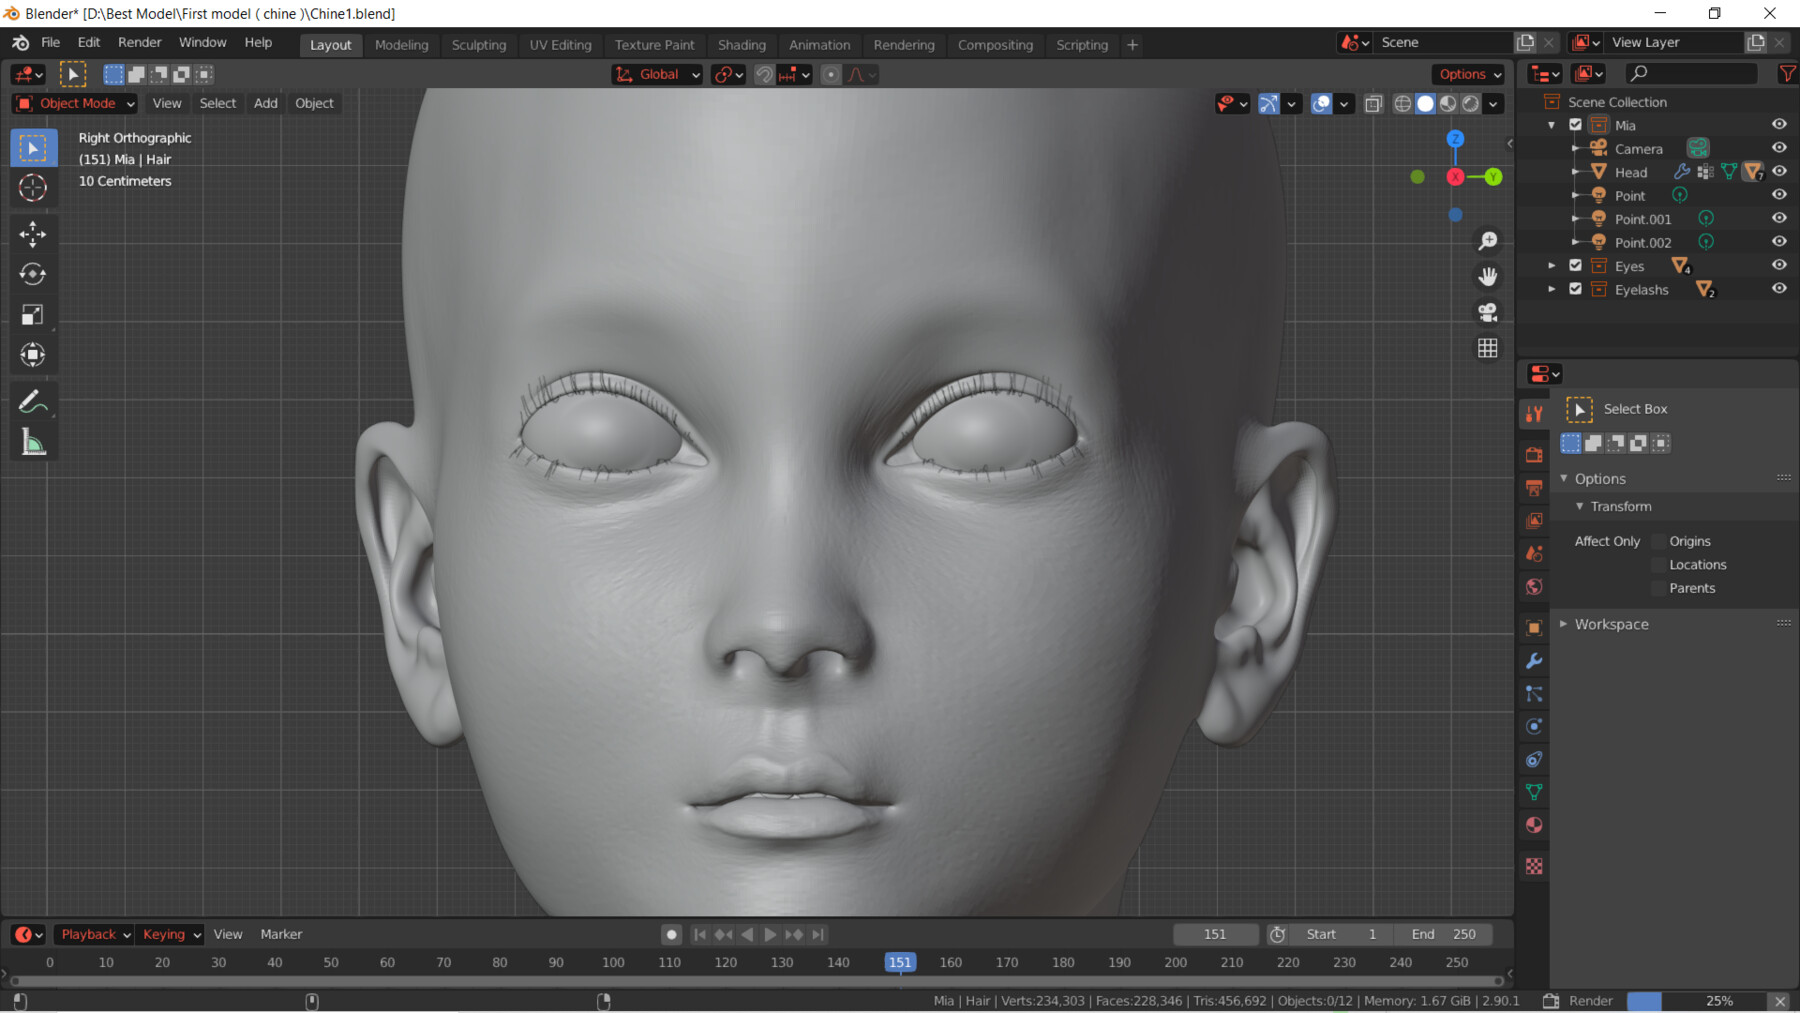Activate the Annotate tool
1800x1013 pixels.
tap(33, 402)
